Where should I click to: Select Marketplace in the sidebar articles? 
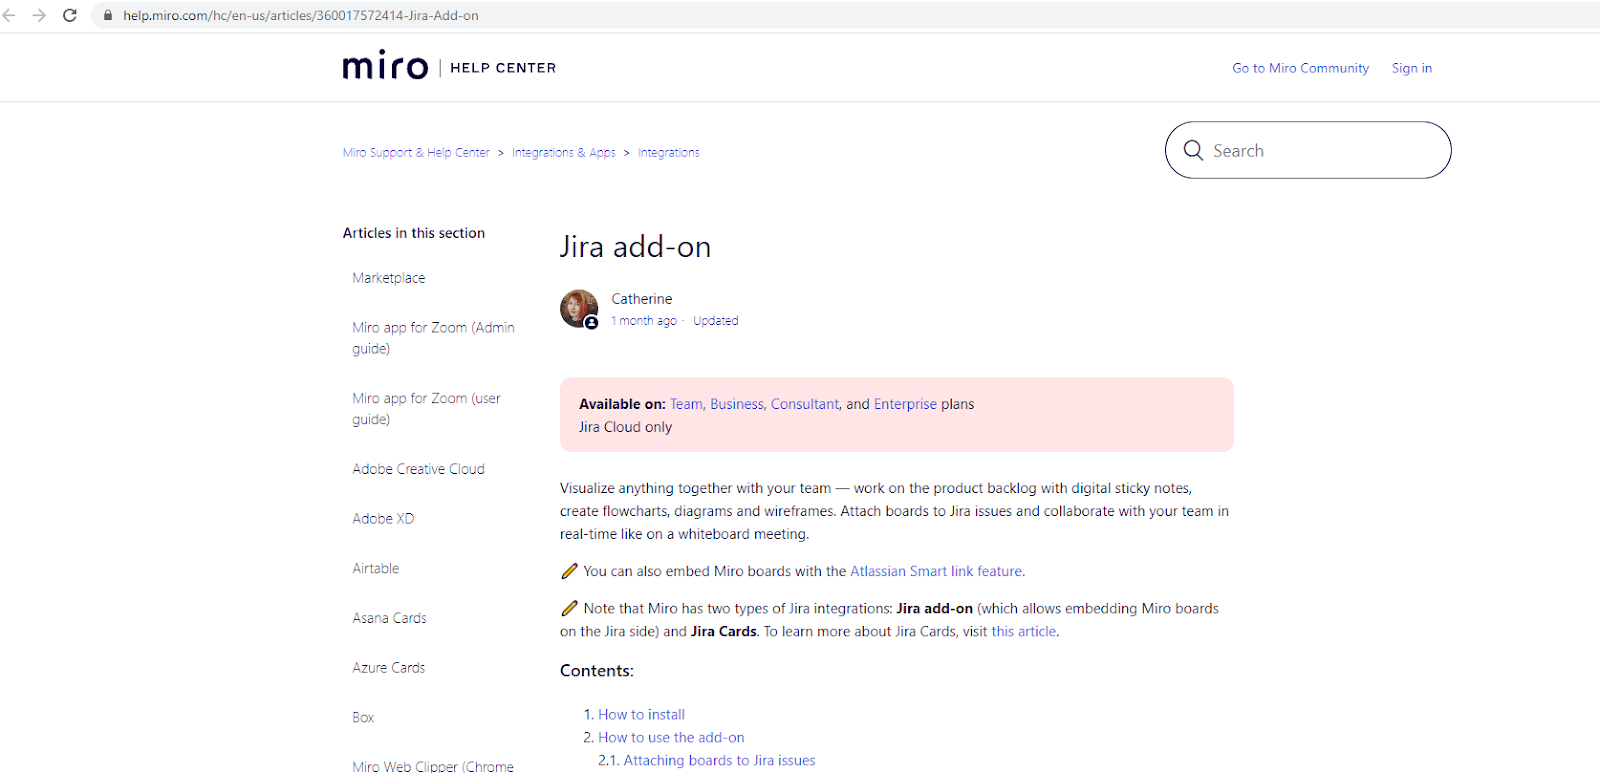[x=388, y=278]
